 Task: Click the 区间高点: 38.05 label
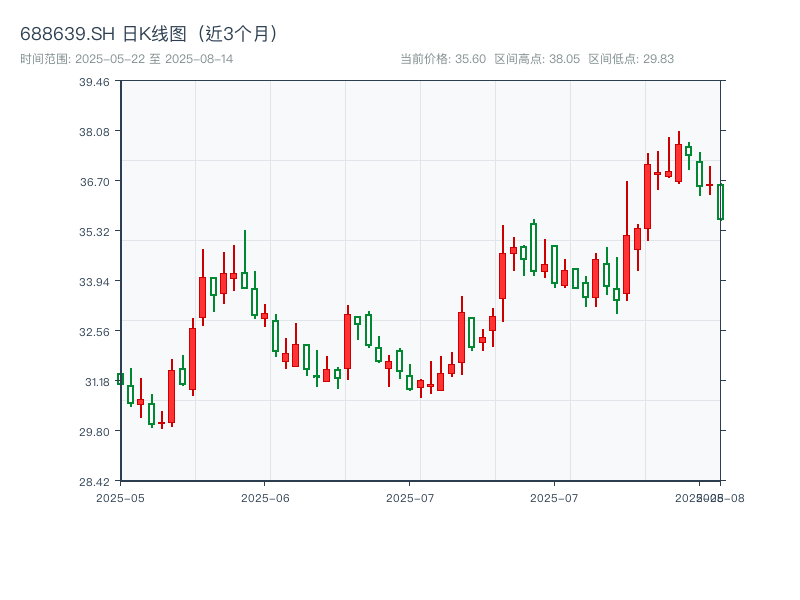click(537, 59)
